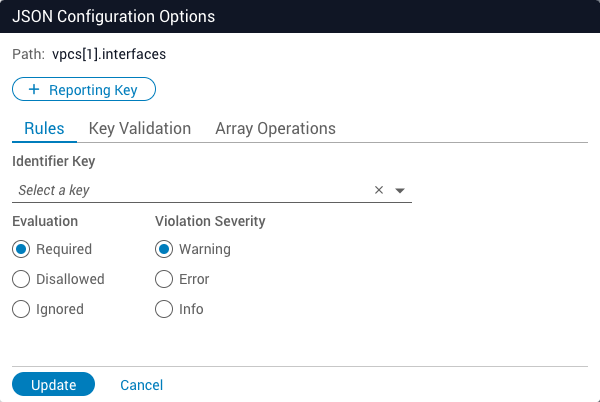Click the Evaluation section heading

pyautogui.click(x=45, y=221)
